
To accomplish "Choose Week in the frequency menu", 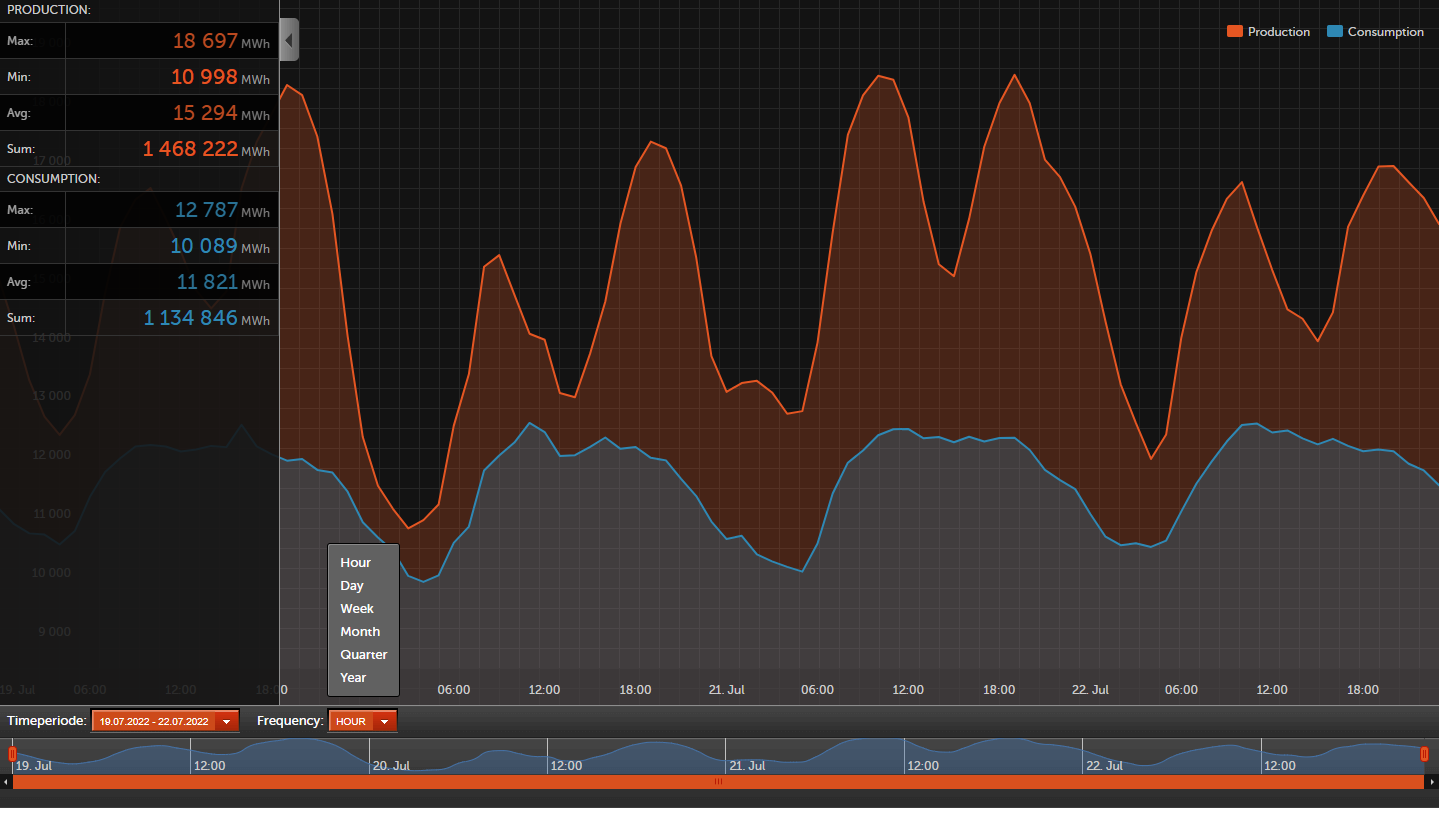I will [x=357, y=609].
